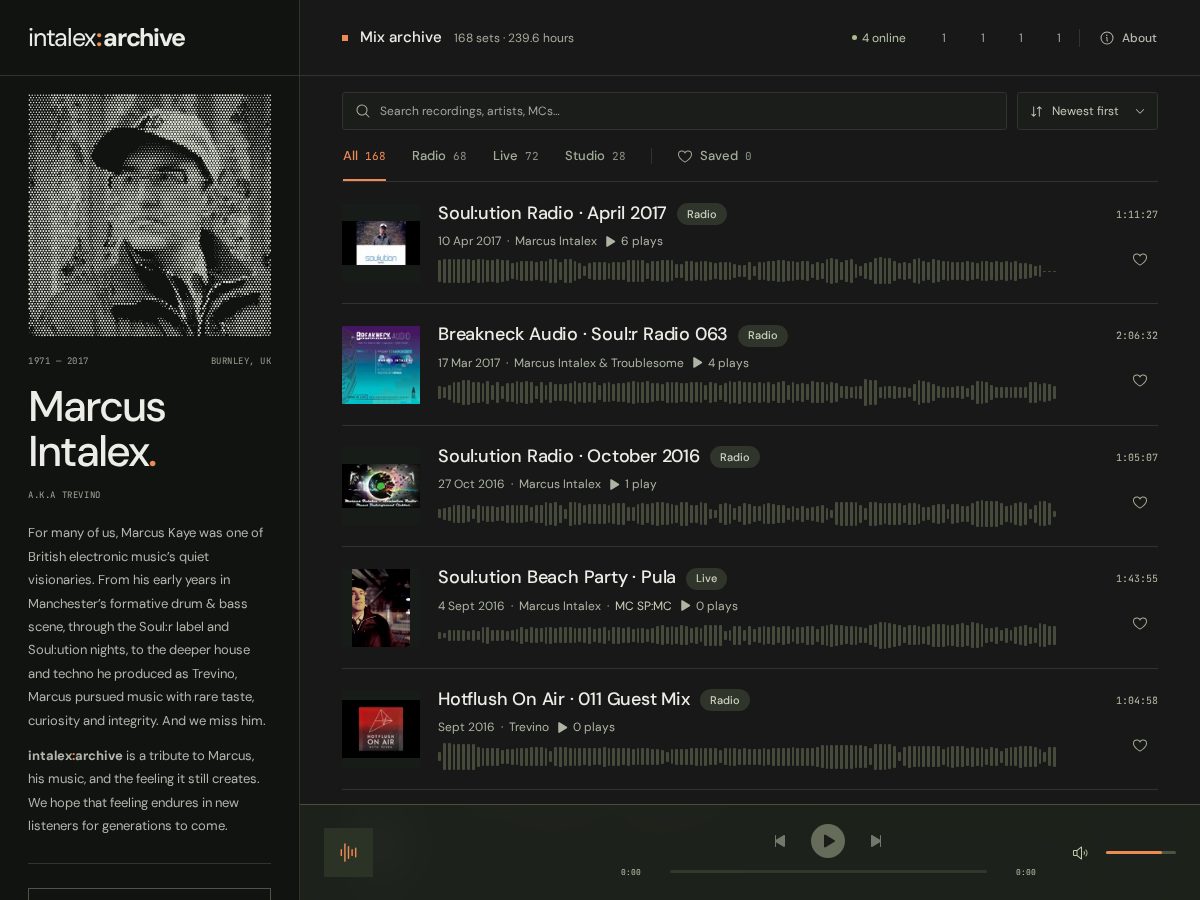Heart the Hotflush On Air 011 Guest Mix
The image size is (1200, 900).
click(1140, 745)
